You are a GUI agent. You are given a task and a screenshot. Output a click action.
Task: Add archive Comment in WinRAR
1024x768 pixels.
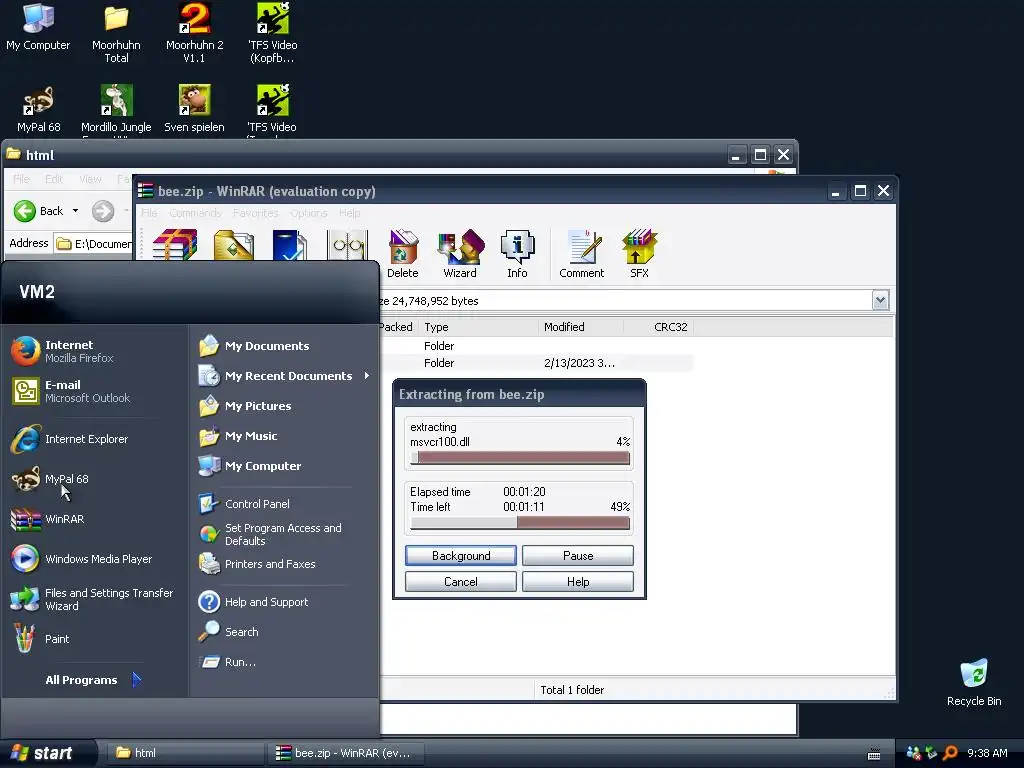coord(581,253)
